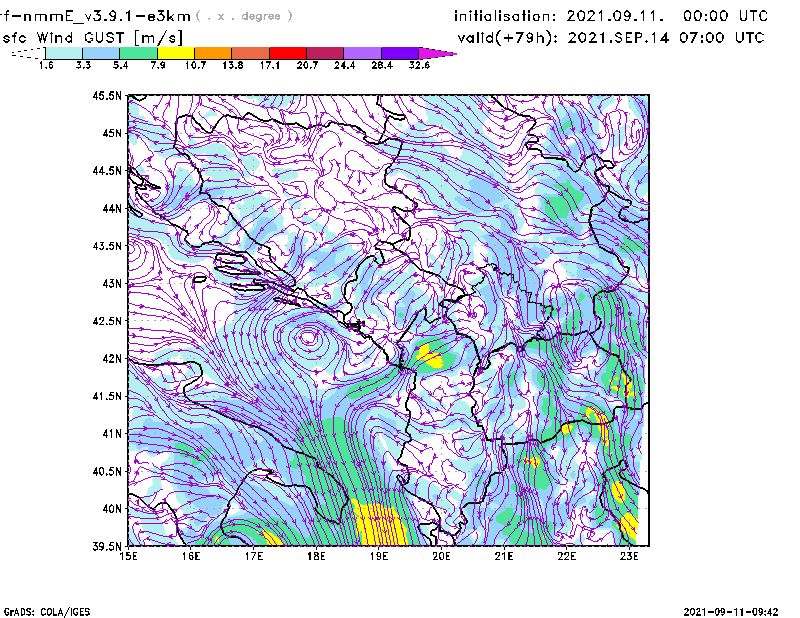Click the 'initialisation: 2021.09.11. 00:00 UTC' line
Image resolution: width=800 pixels, height=618 pixels.
[x=611, y=16]
